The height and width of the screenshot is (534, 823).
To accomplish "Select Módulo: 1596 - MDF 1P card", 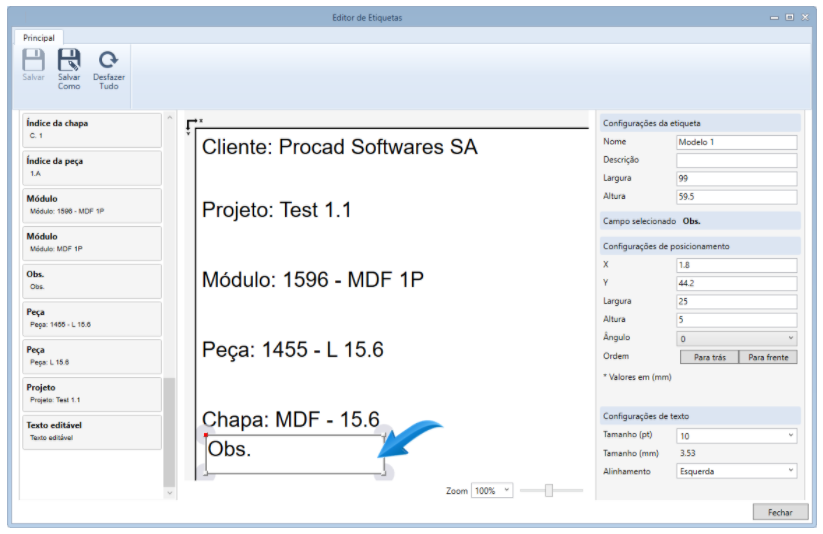I will pyautogui.click(x=92, y=206).
